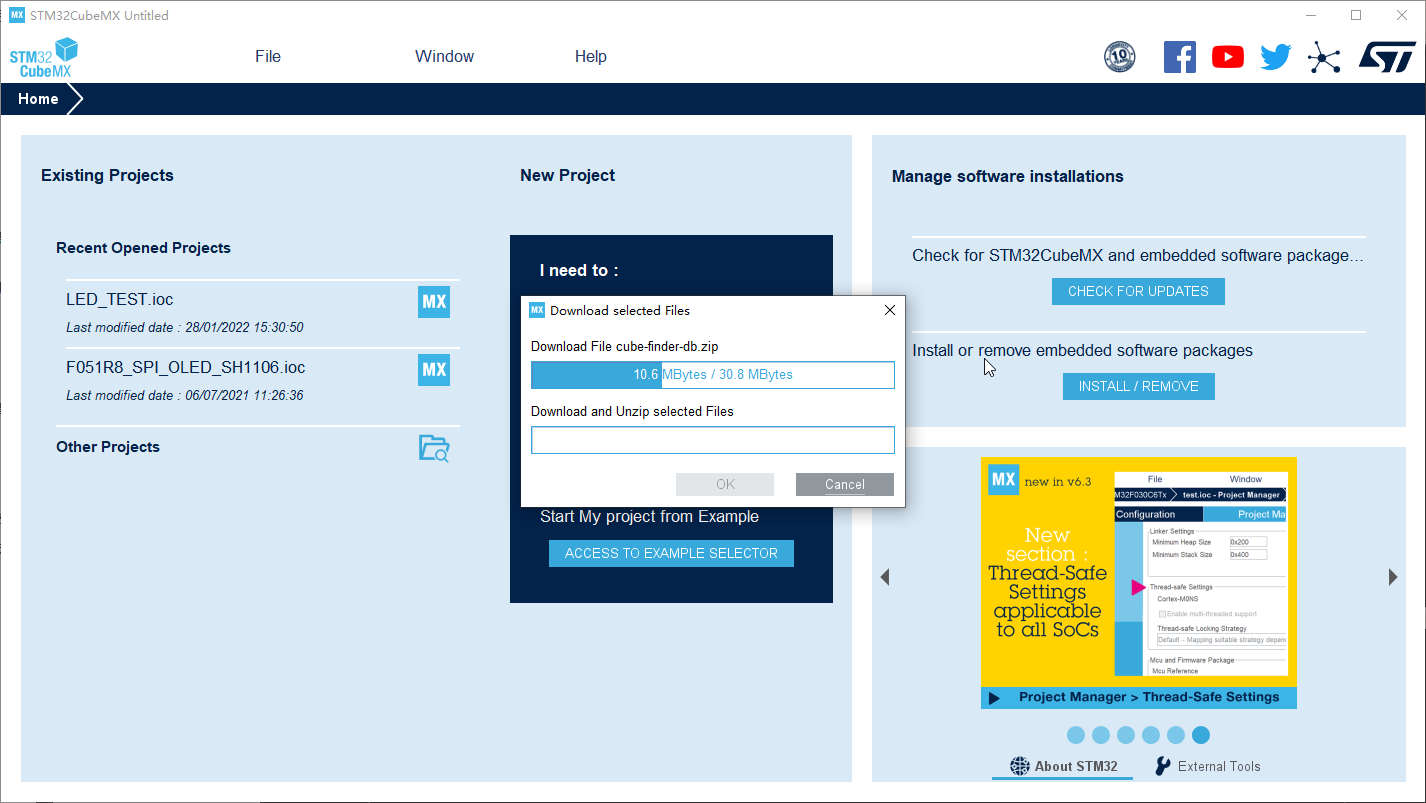This screenshot has width=1426, height=803.
Task: Click the LED_TEST.ioc last modified date
Action: tap(185, 327)
